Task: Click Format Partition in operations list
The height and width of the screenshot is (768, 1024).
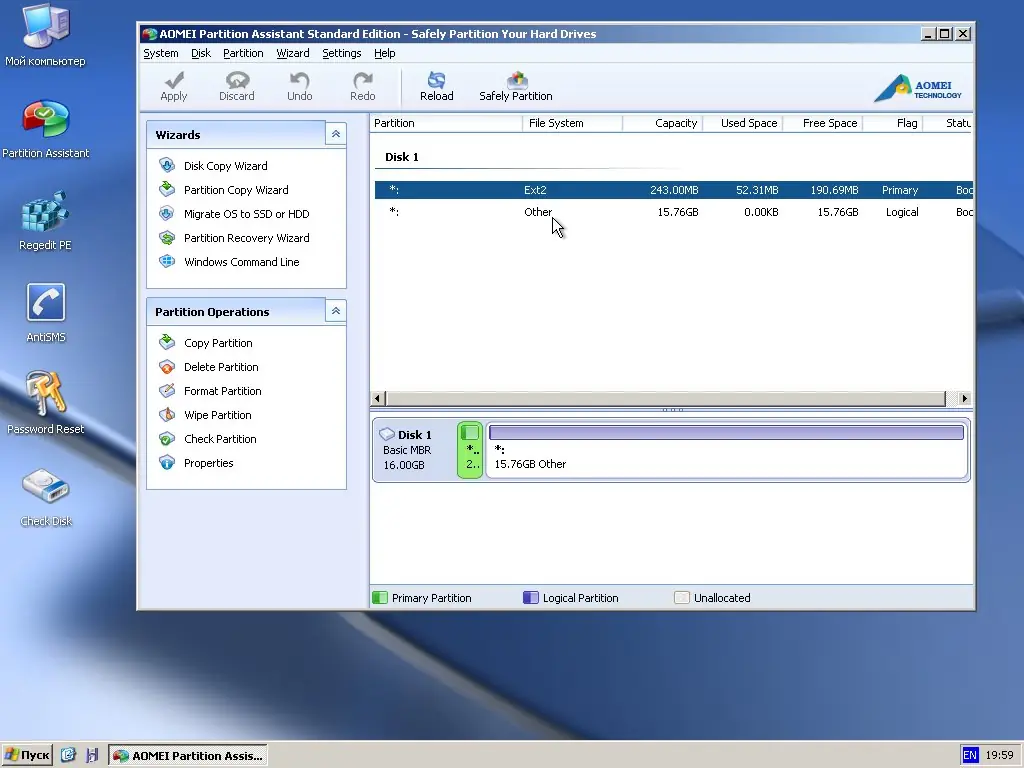Action: click(x=222, y=391)
